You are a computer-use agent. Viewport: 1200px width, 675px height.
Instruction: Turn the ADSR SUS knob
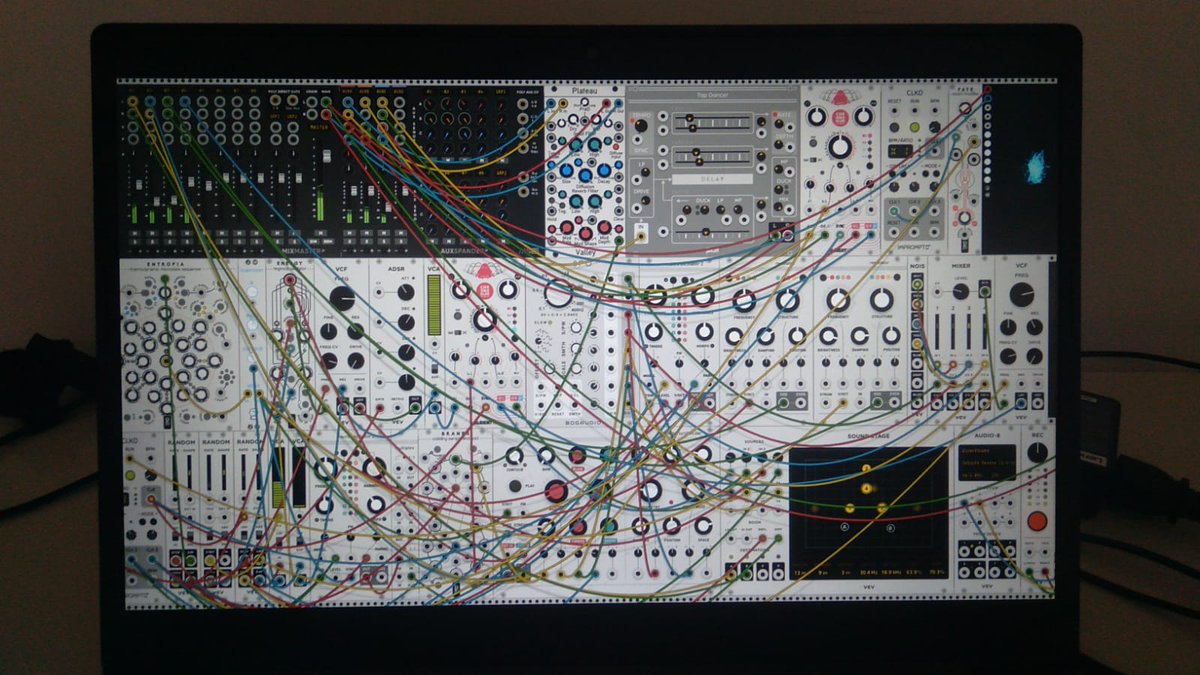[405, 352]
